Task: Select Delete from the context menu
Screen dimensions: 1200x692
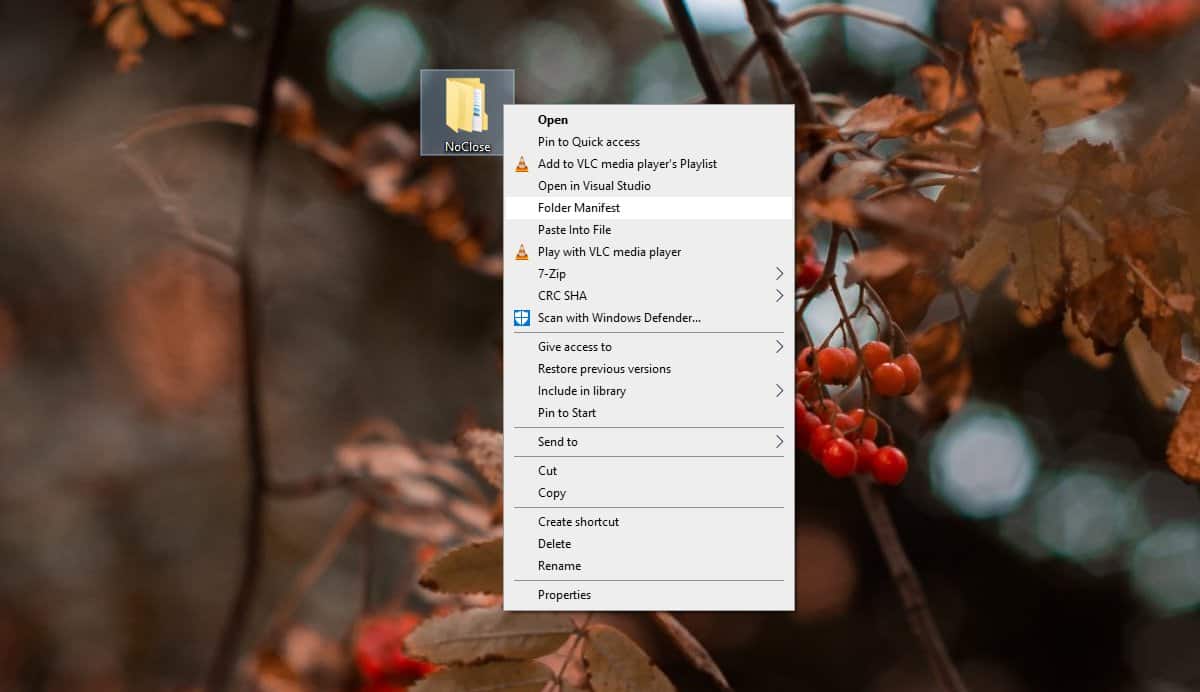Action: (x=649, y=544)
